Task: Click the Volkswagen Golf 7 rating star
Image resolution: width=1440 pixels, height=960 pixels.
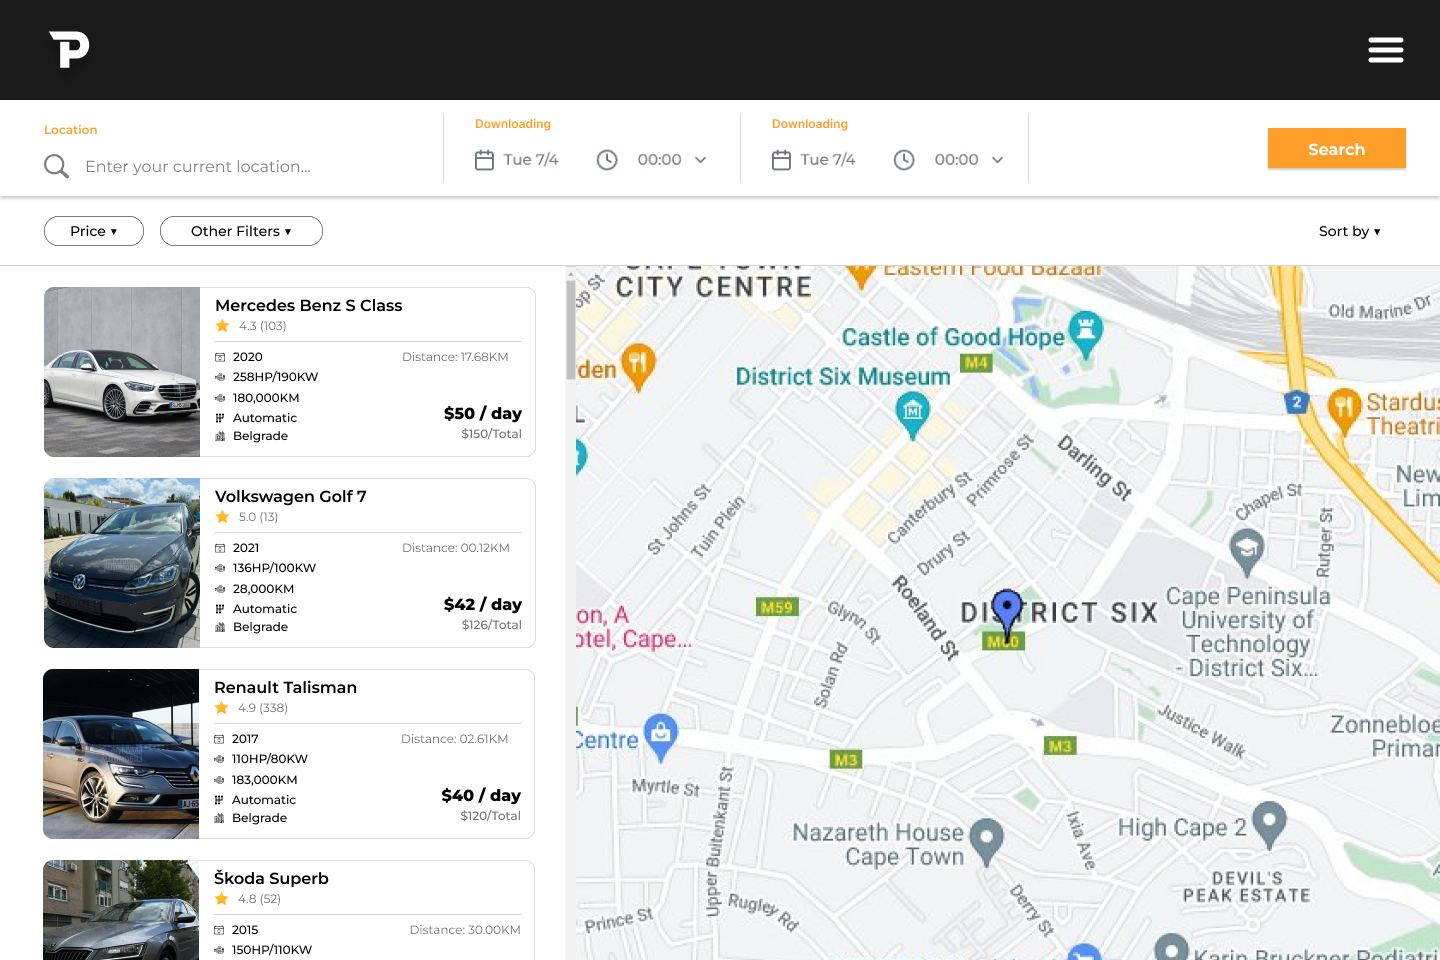Action: point(222,517)
